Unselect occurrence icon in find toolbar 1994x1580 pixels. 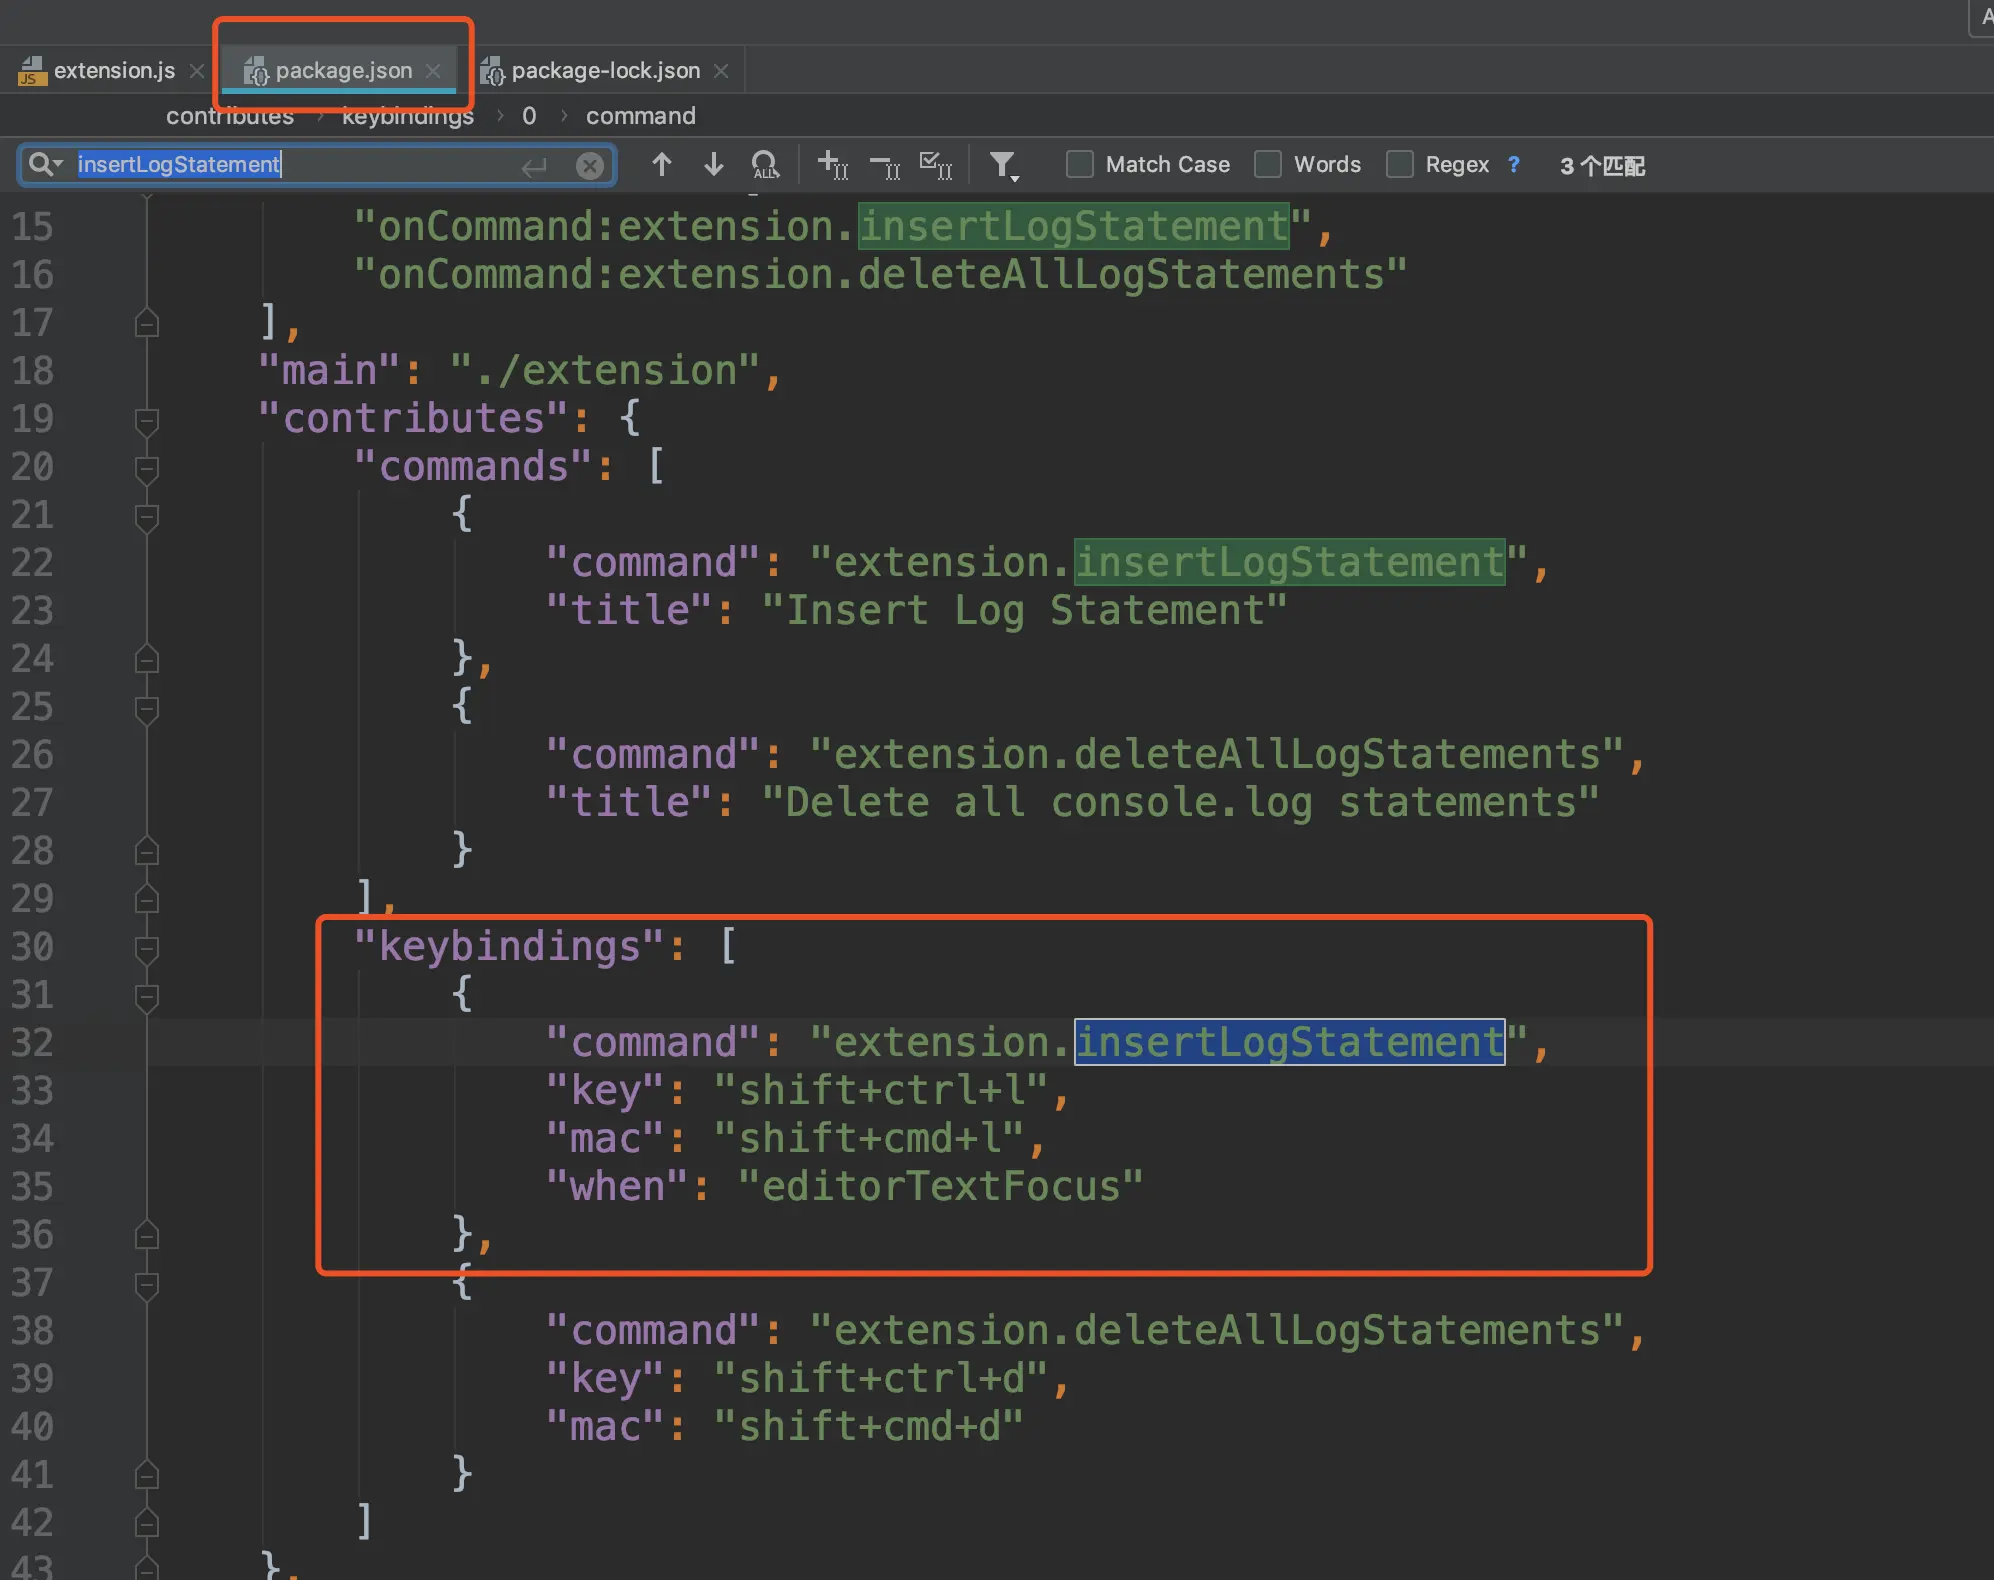coord(885,166)
